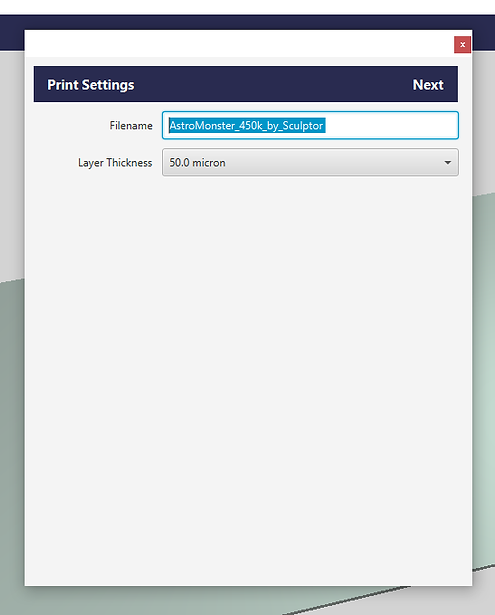Open the Layer Thickness dropdown
The width and height of the screenshot is (495, 615).
click(310, 162)
